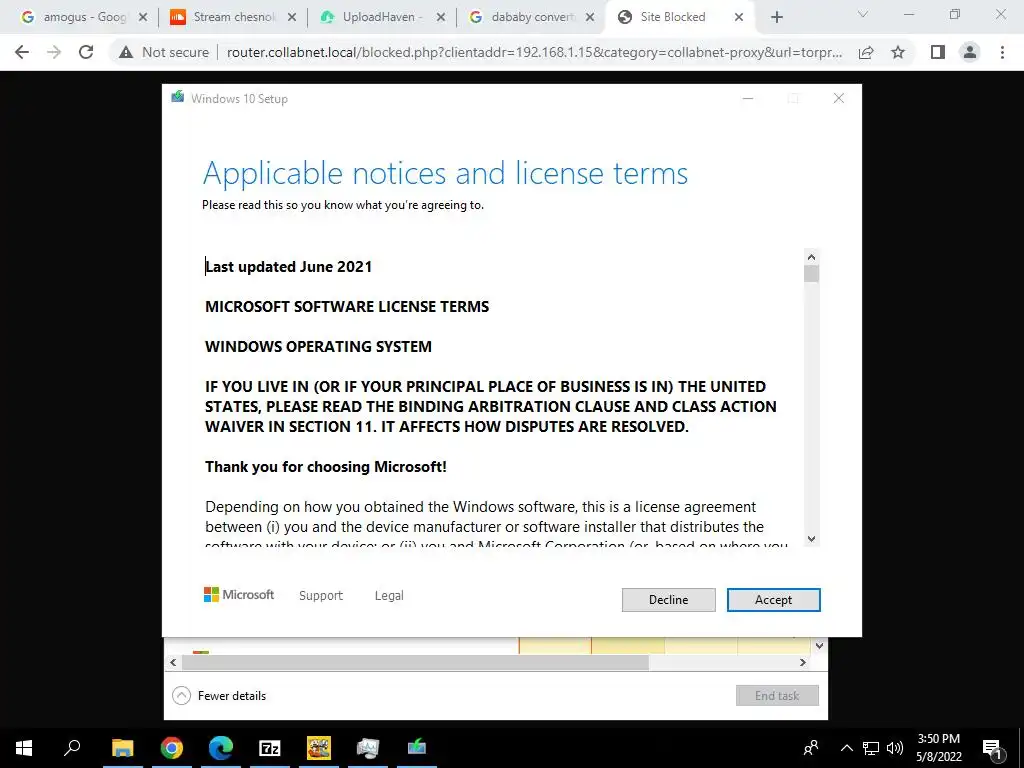Click the router.collabnet.local address bar
The height and width of the screenshot is (768, 1024).
click(x=534, y=52)
